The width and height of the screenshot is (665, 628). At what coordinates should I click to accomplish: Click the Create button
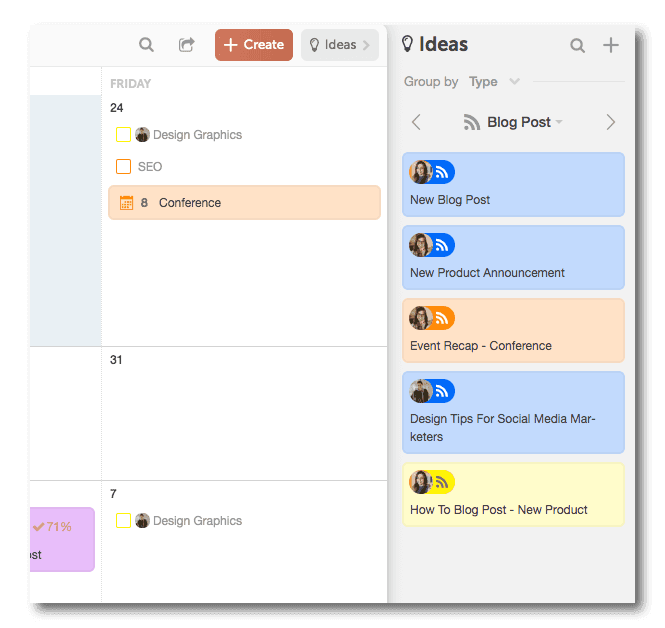point(254,45)
